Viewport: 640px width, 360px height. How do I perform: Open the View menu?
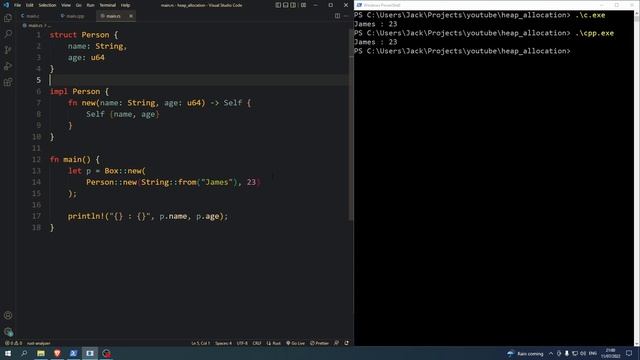66,5
